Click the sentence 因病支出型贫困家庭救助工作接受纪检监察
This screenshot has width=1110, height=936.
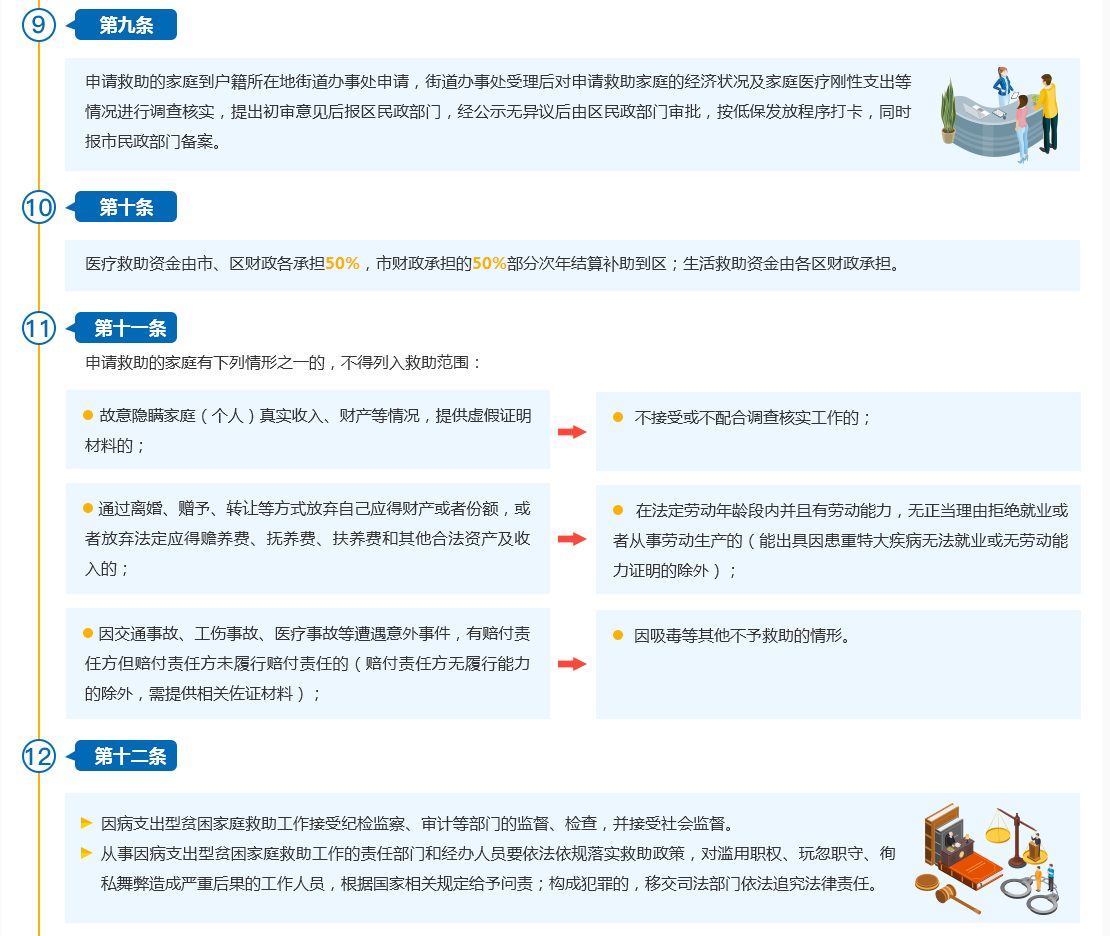(x=419, y=823)
